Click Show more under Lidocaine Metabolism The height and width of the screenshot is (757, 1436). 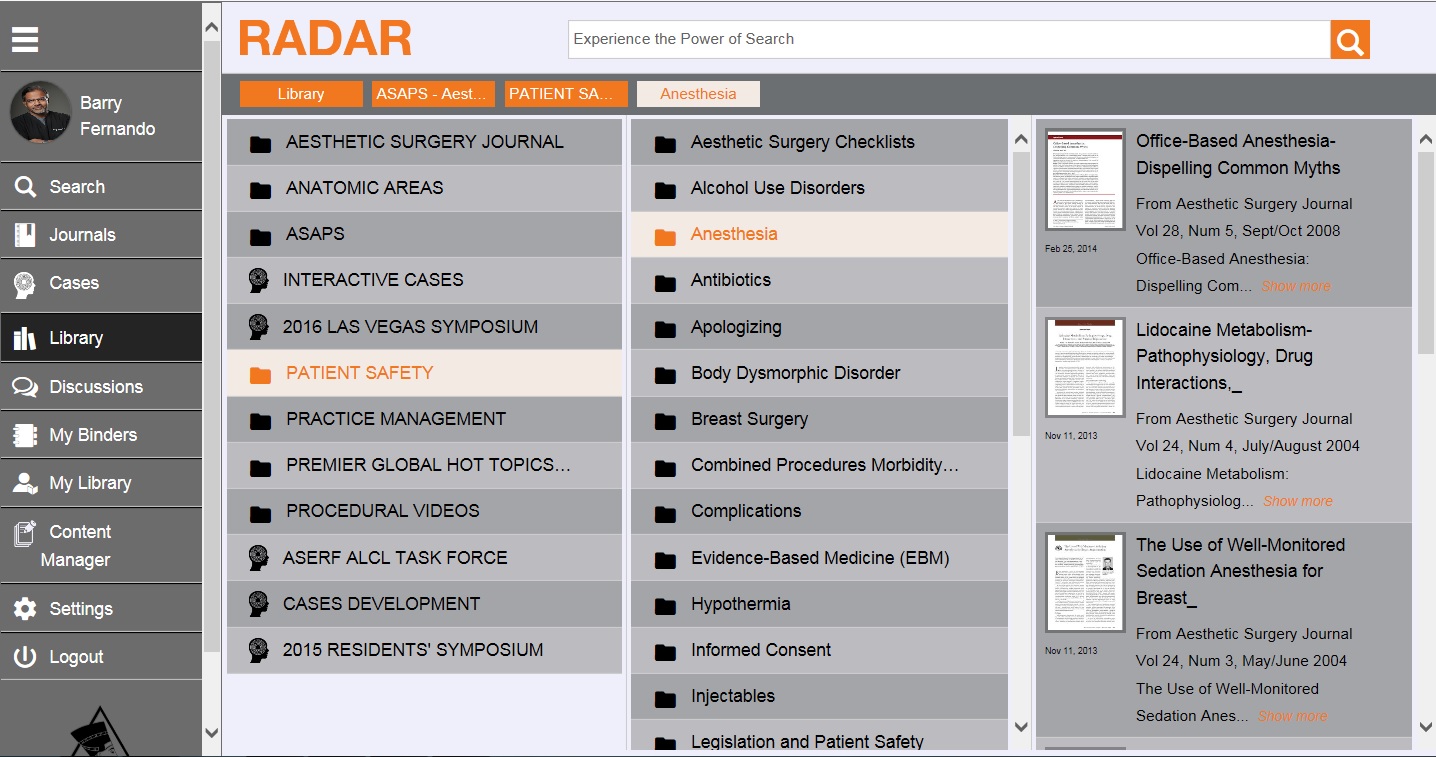click(1297, 501)
